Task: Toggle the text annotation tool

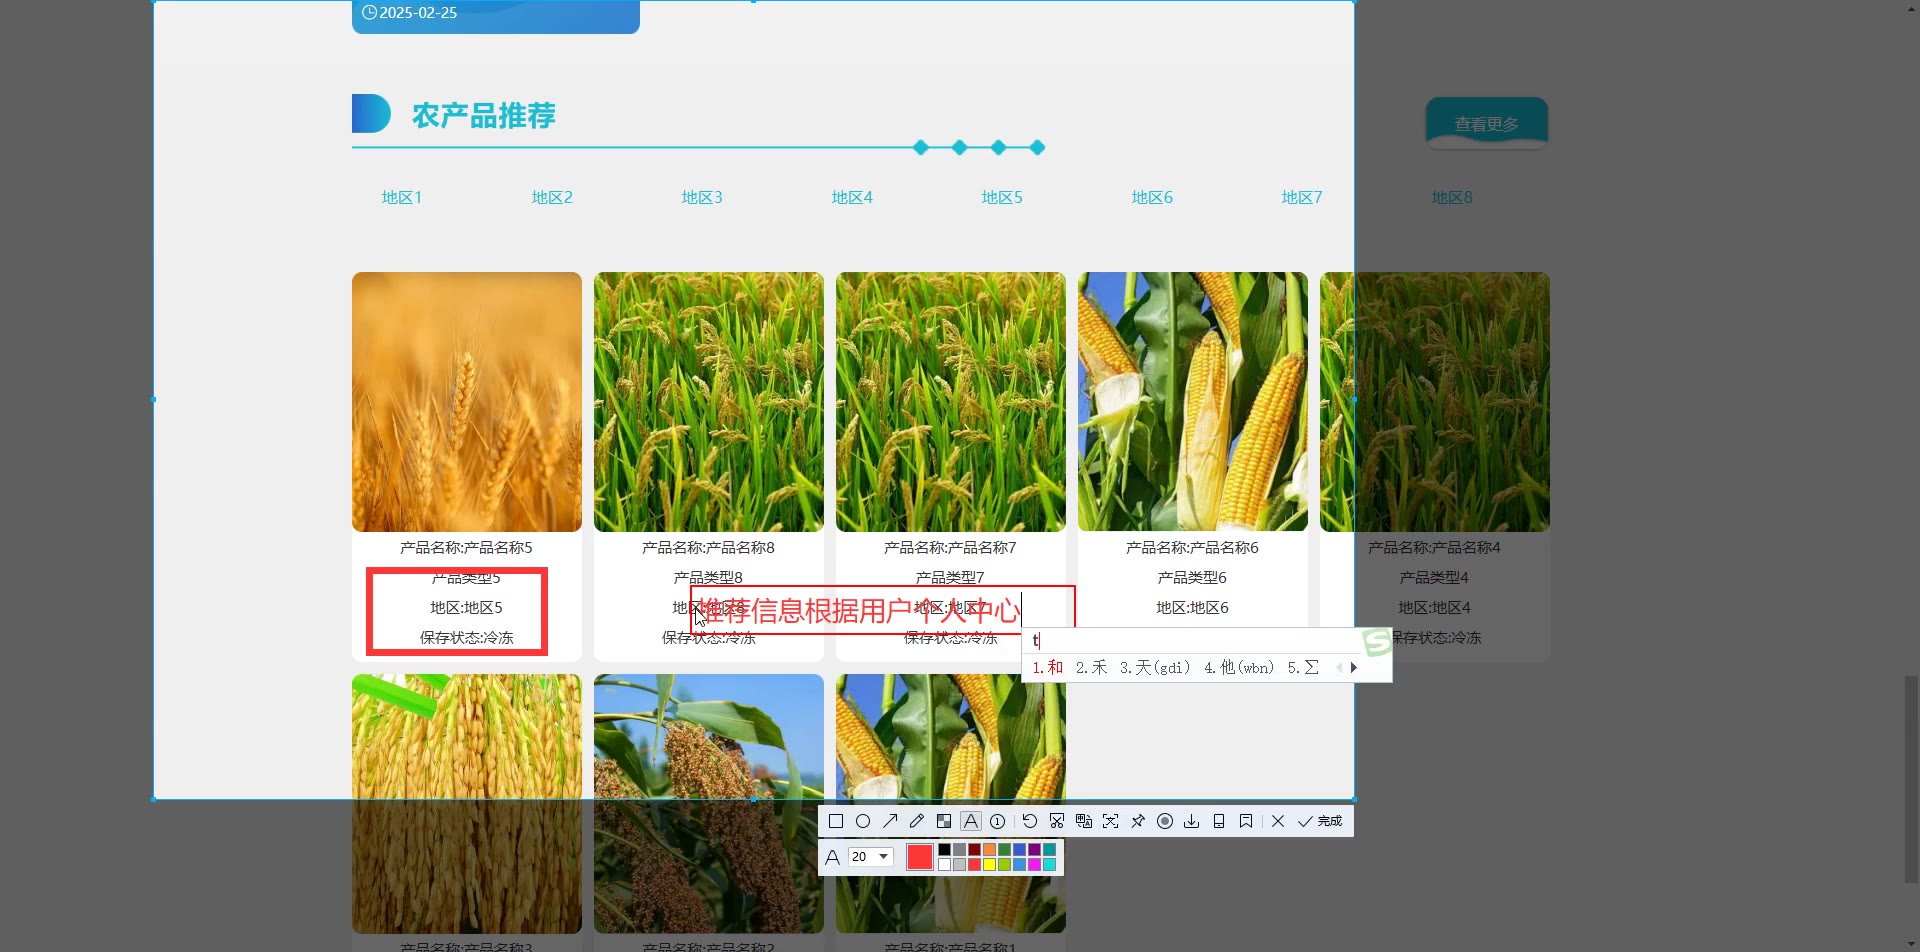Action: [x=971, y=821]
